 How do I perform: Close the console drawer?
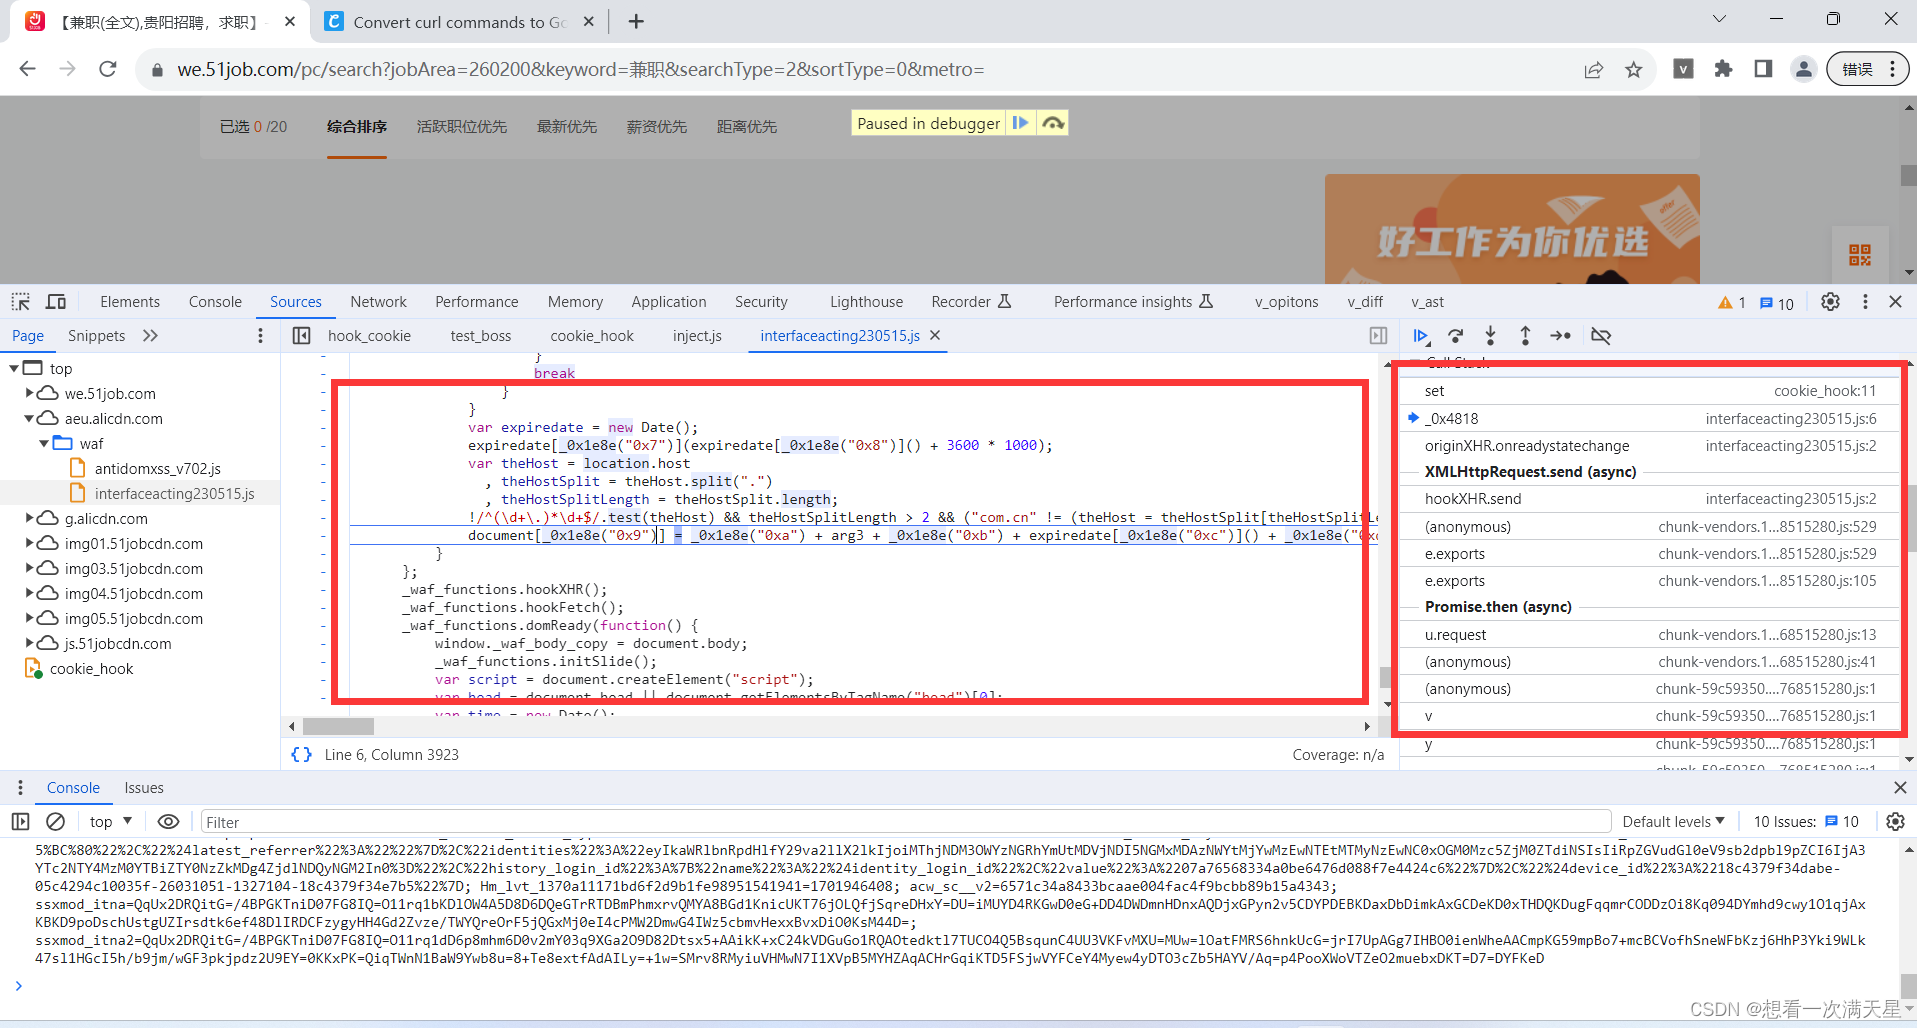coord(1900,788)
